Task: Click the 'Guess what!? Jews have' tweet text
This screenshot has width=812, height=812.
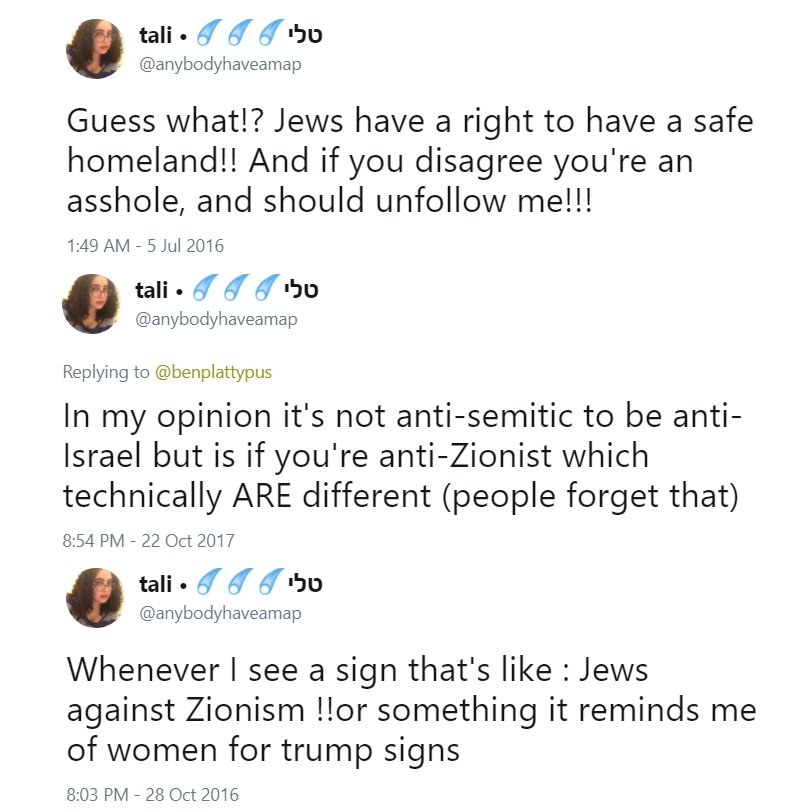Action: pos(410,161)
